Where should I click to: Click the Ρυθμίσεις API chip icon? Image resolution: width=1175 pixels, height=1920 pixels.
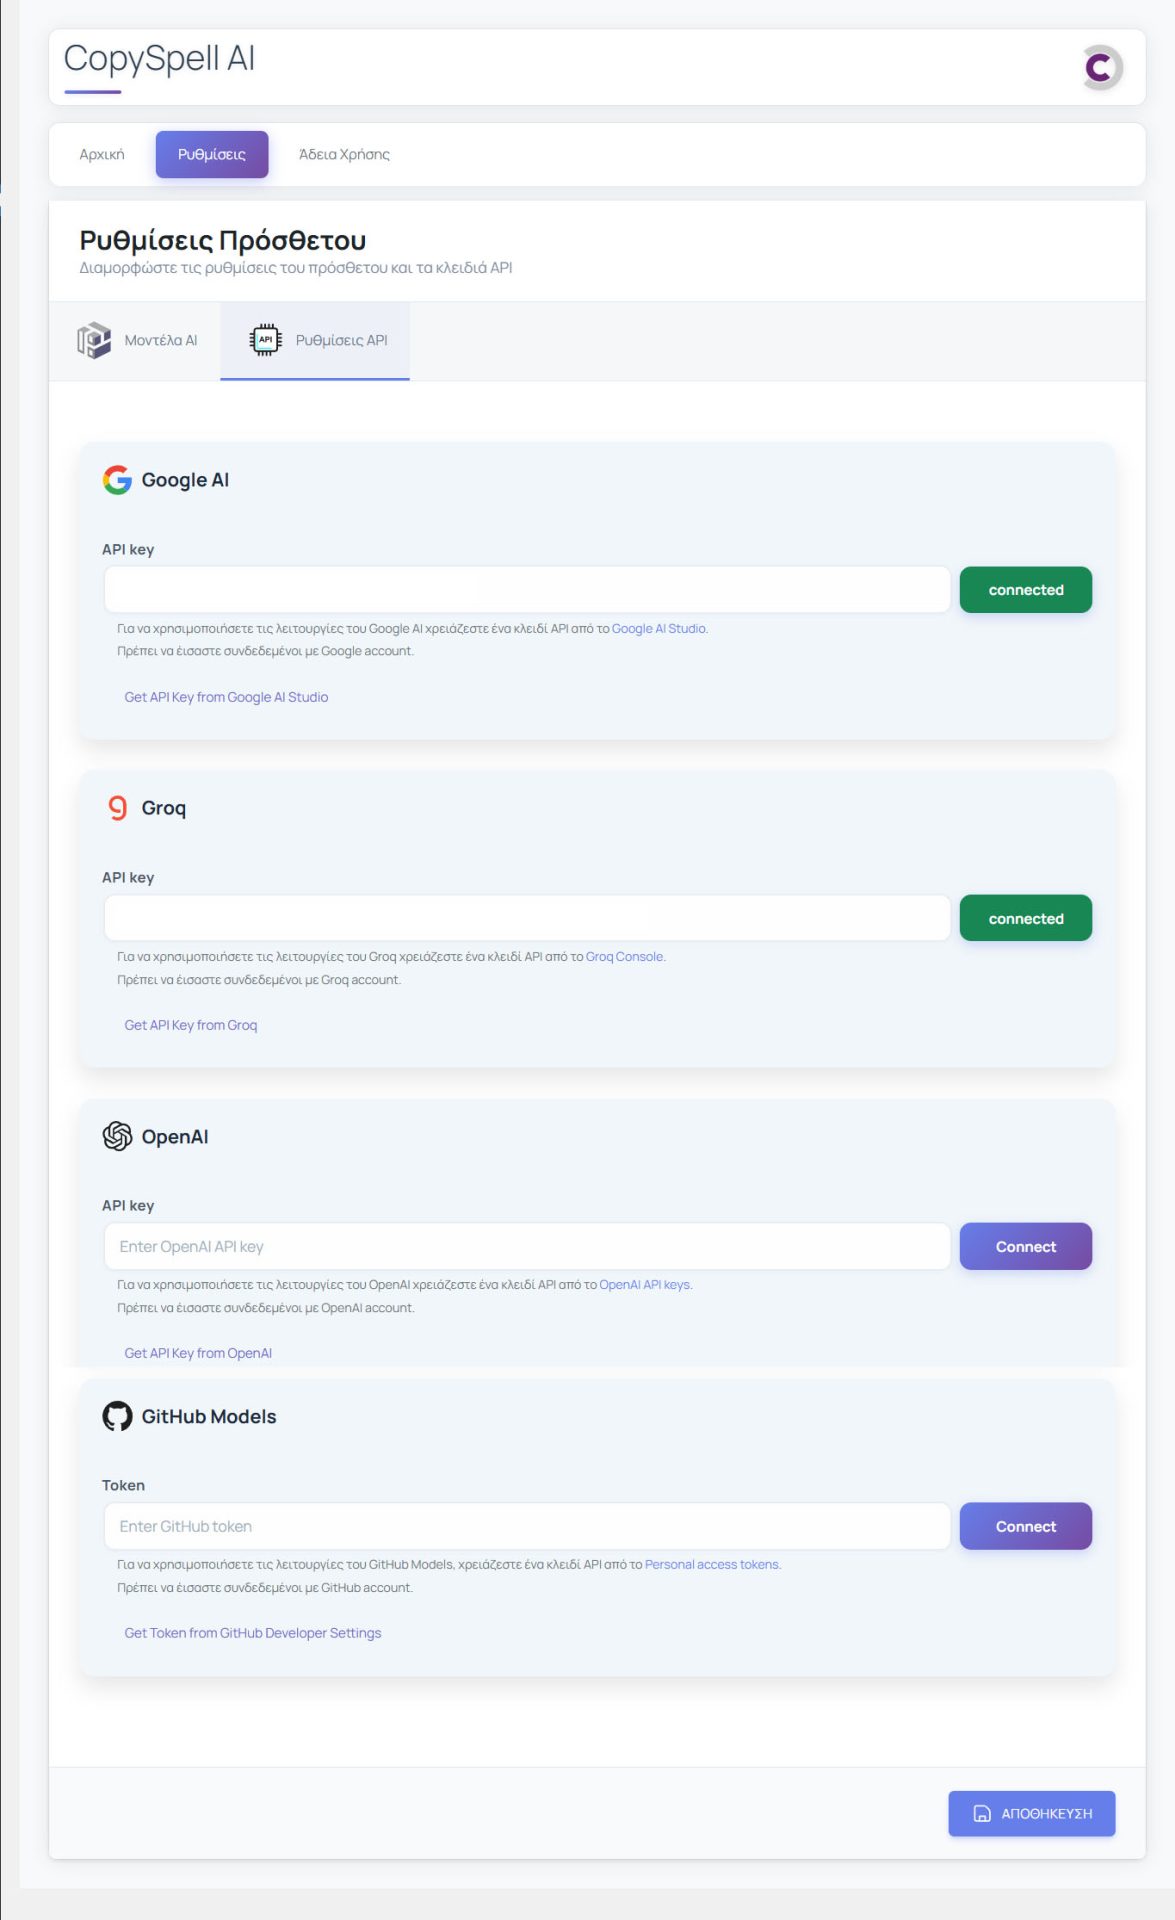(265, 340)
